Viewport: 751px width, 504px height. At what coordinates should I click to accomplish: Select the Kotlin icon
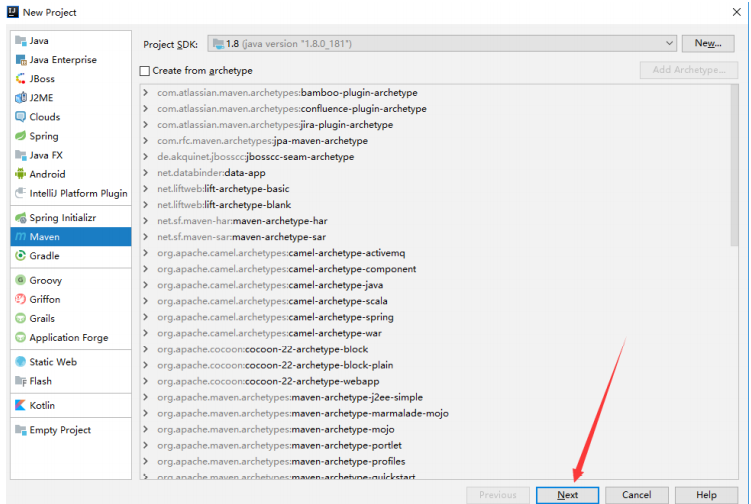[21, 405]
